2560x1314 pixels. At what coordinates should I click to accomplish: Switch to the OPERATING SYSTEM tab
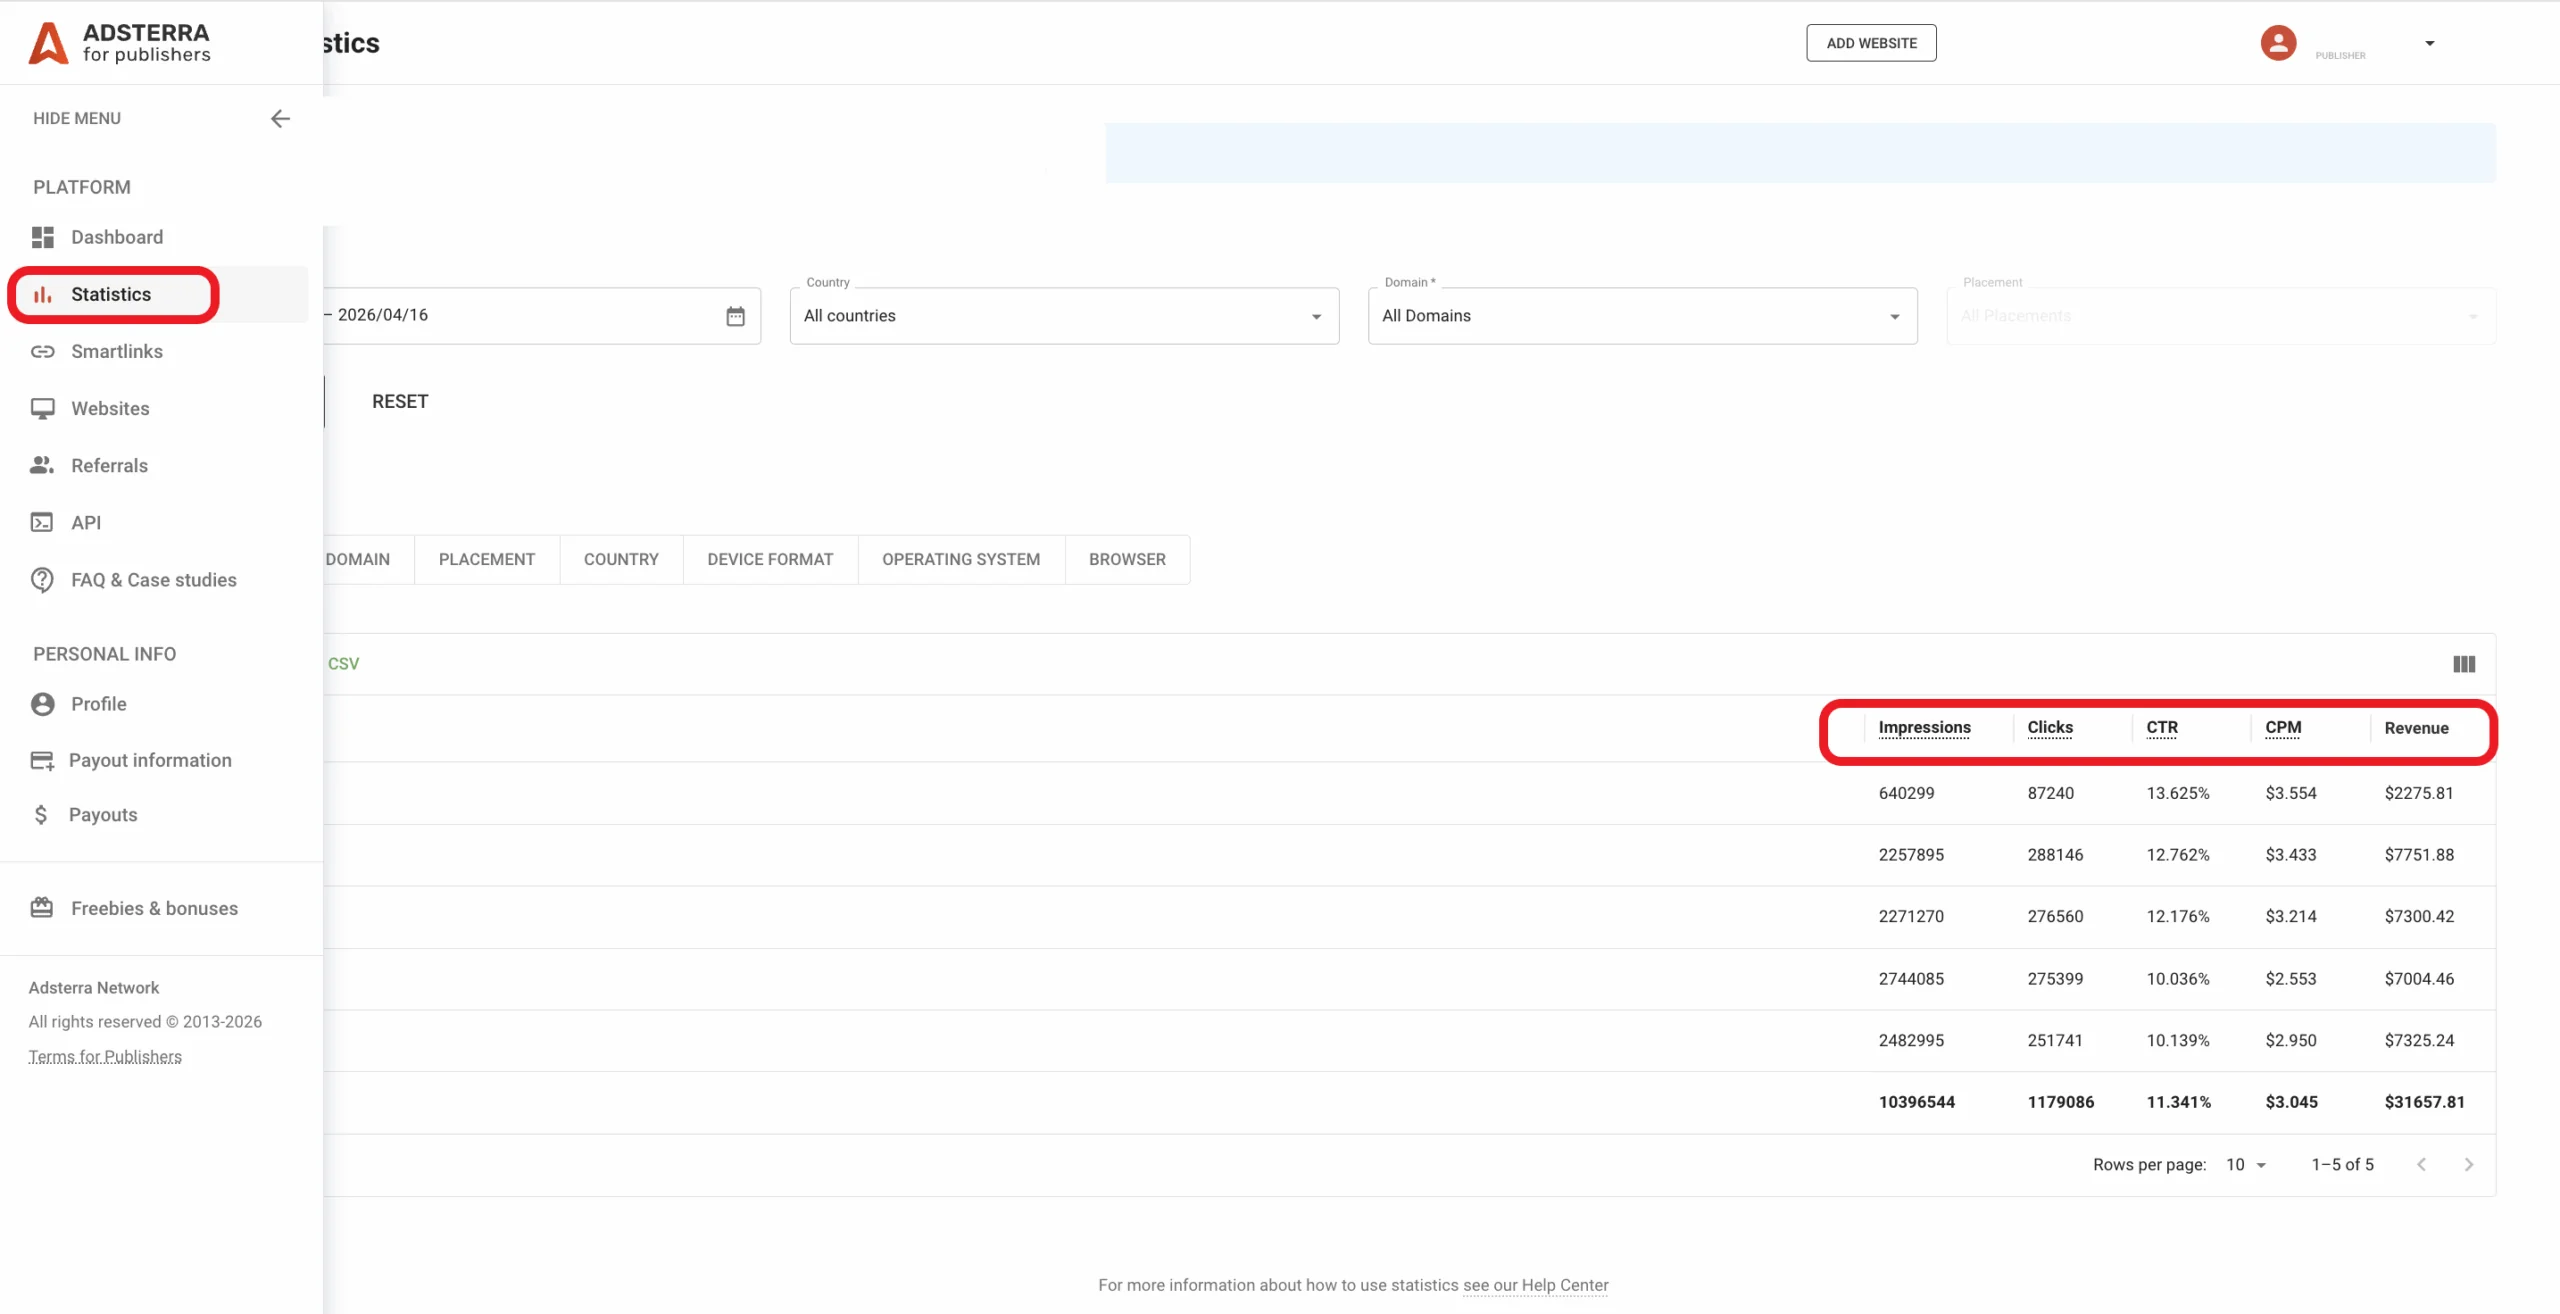pyautogui.click(x=960, y=559)
